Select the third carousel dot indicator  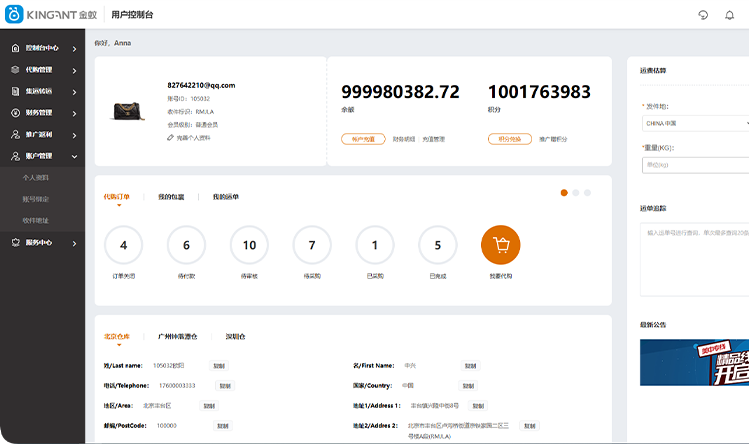tap(588, 192)
